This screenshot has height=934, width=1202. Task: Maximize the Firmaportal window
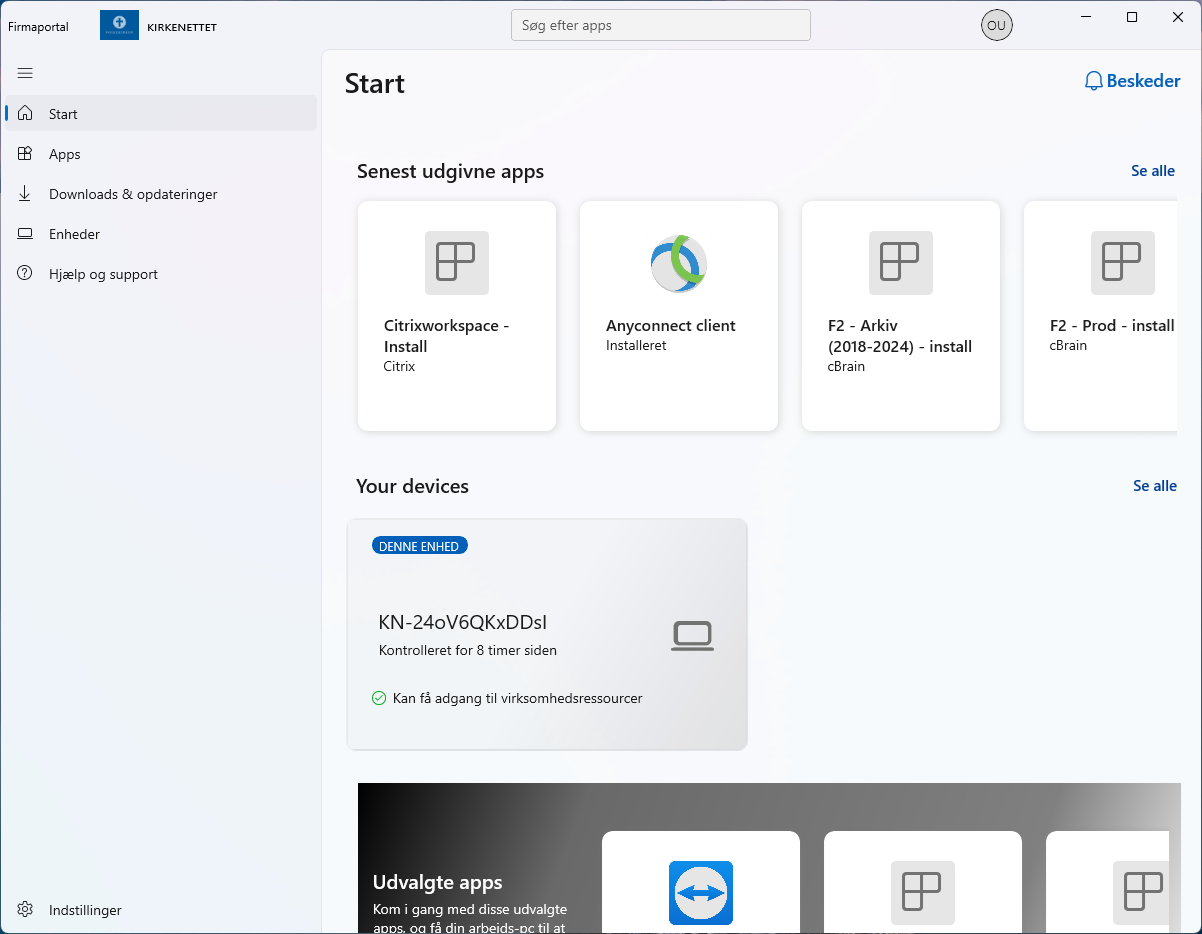(1132, 17)
